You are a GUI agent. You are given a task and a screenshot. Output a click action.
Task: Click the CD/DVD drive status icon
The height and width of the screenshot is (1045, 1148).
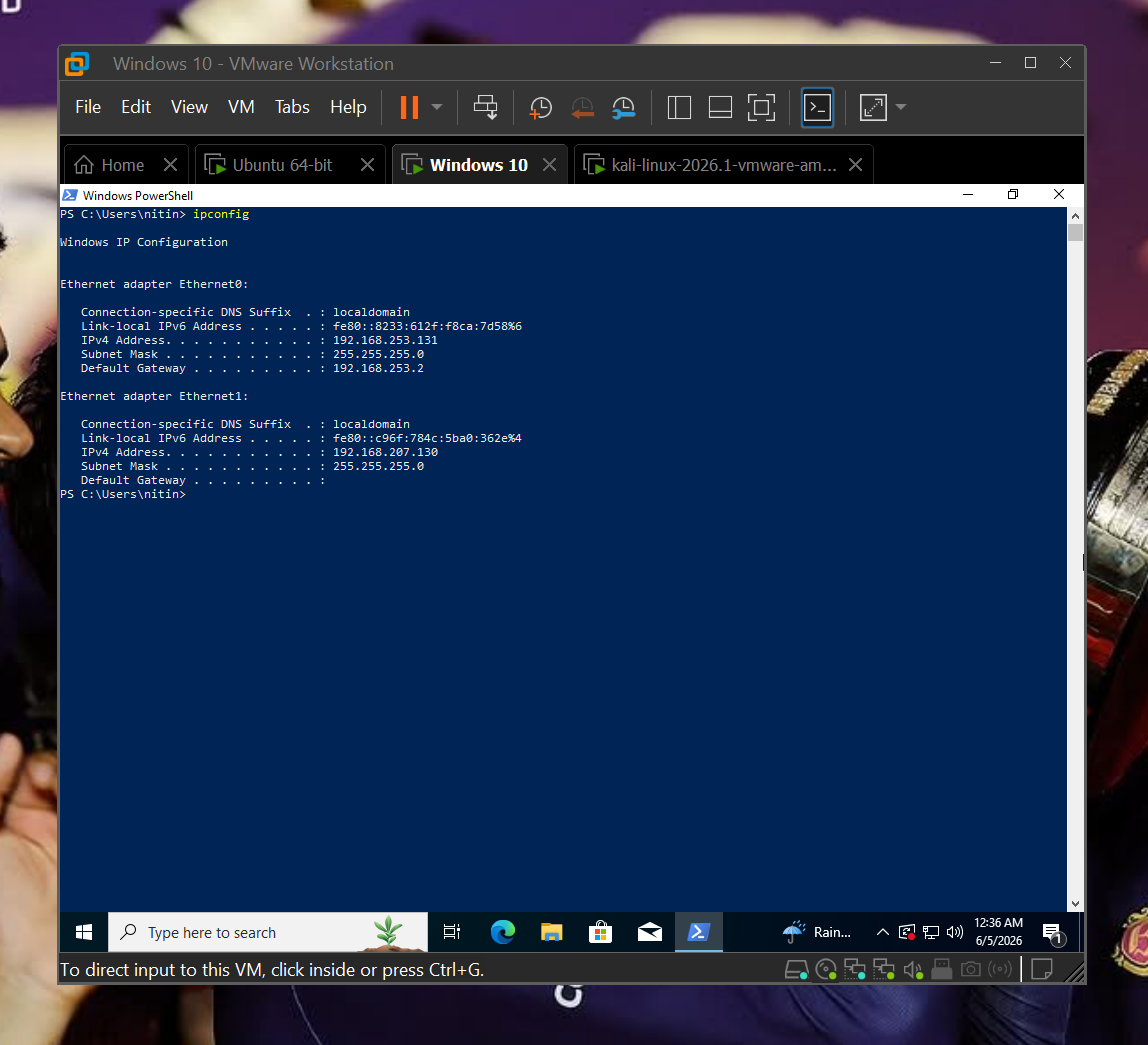point(826,970)
